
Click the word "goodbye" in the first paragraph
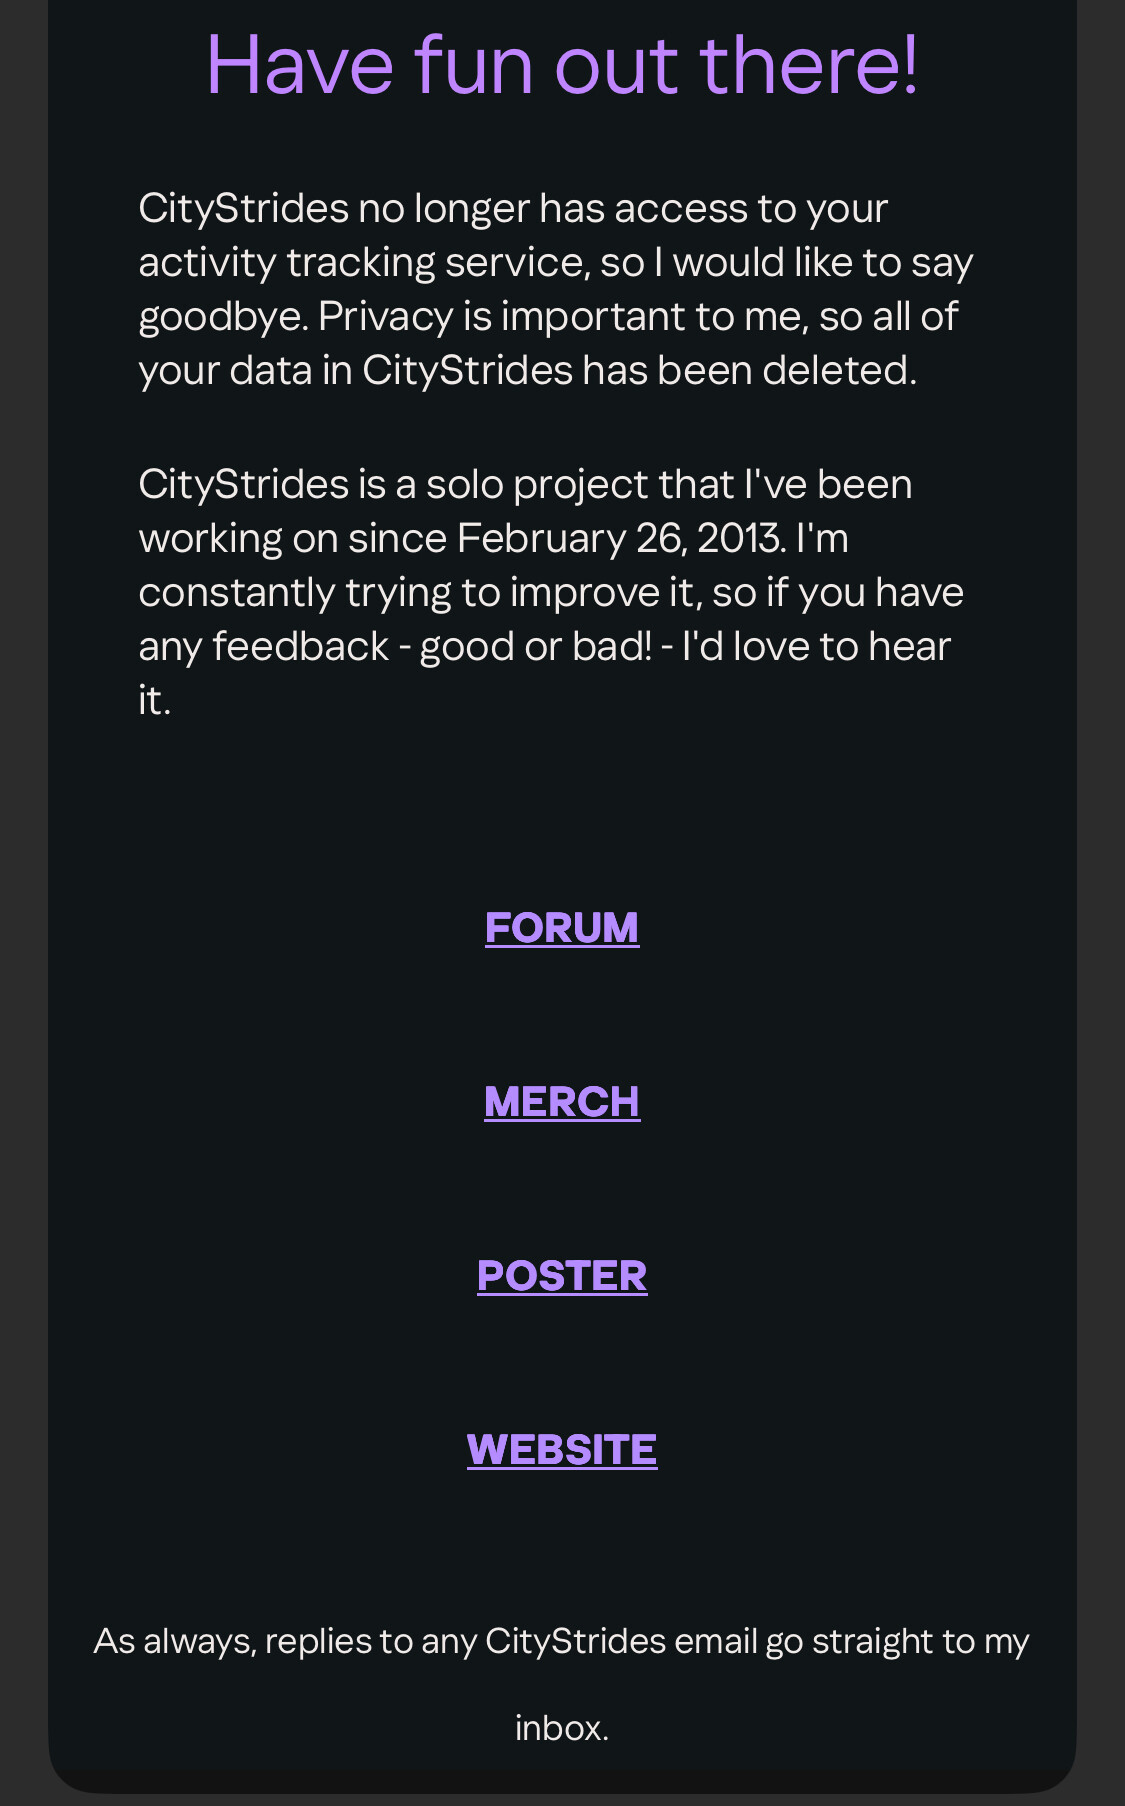[221, 316]
